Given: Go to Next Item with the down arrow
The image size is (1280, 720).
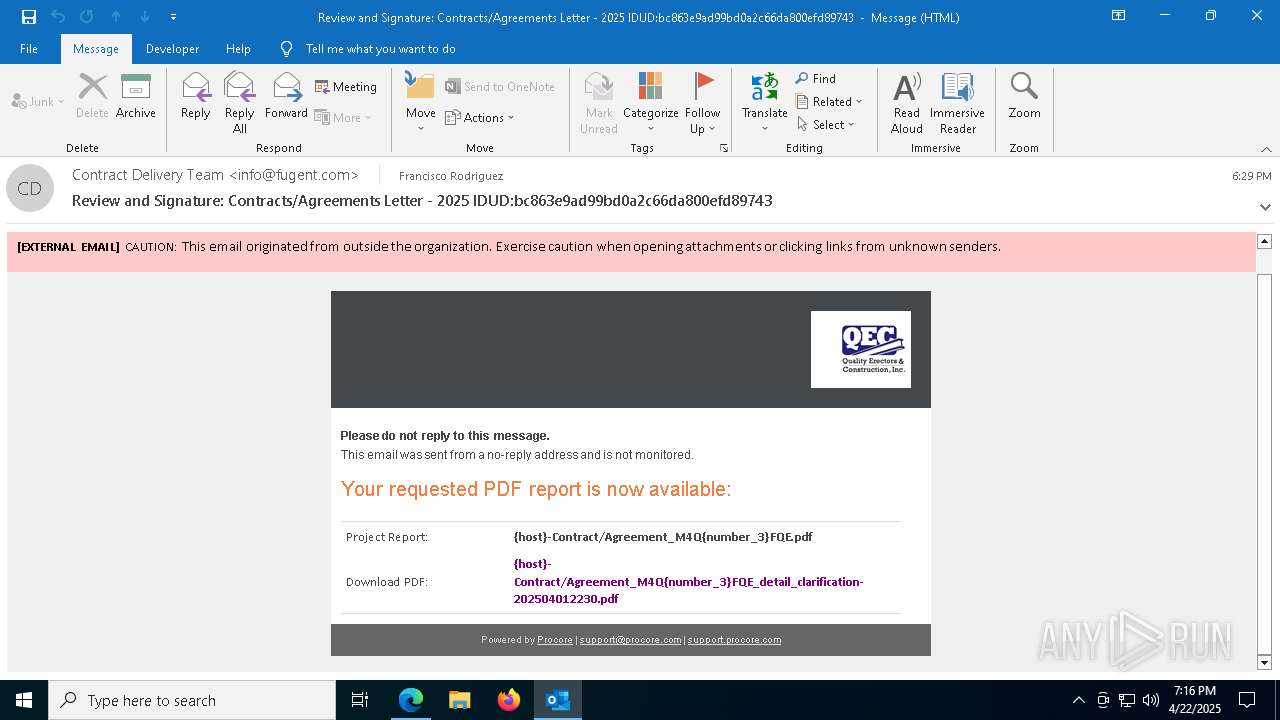Looking at the screenshot, I should (x=145, y=16).
